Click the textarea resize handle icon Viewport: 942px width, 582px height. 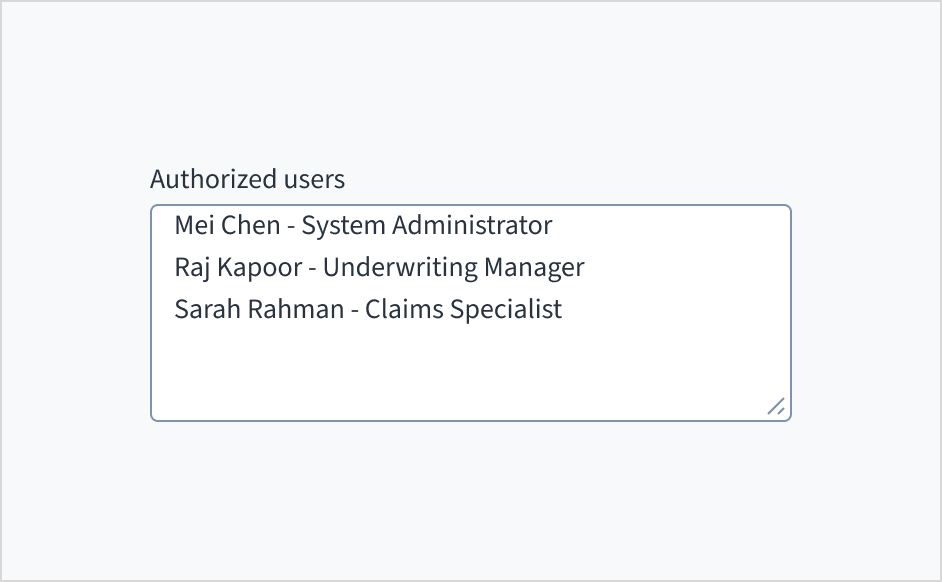[x=776, y=406]
